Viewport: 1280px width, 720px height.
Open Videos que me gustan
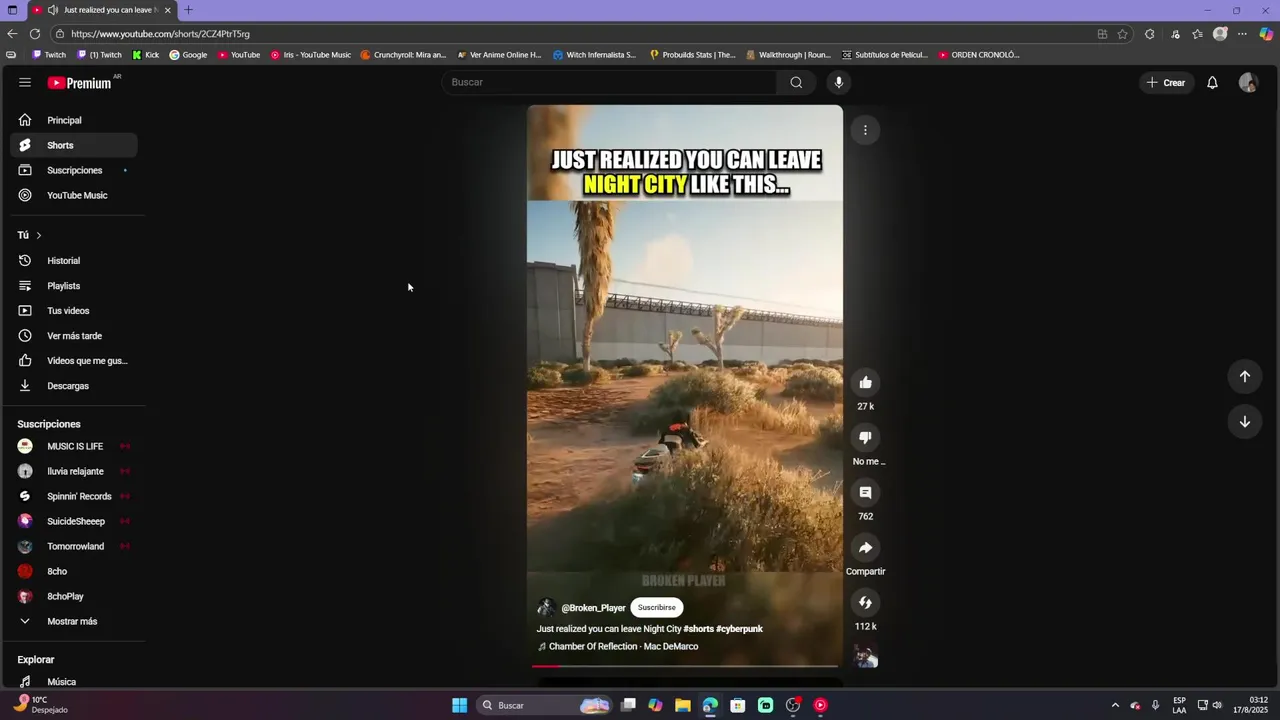(74, 361)
